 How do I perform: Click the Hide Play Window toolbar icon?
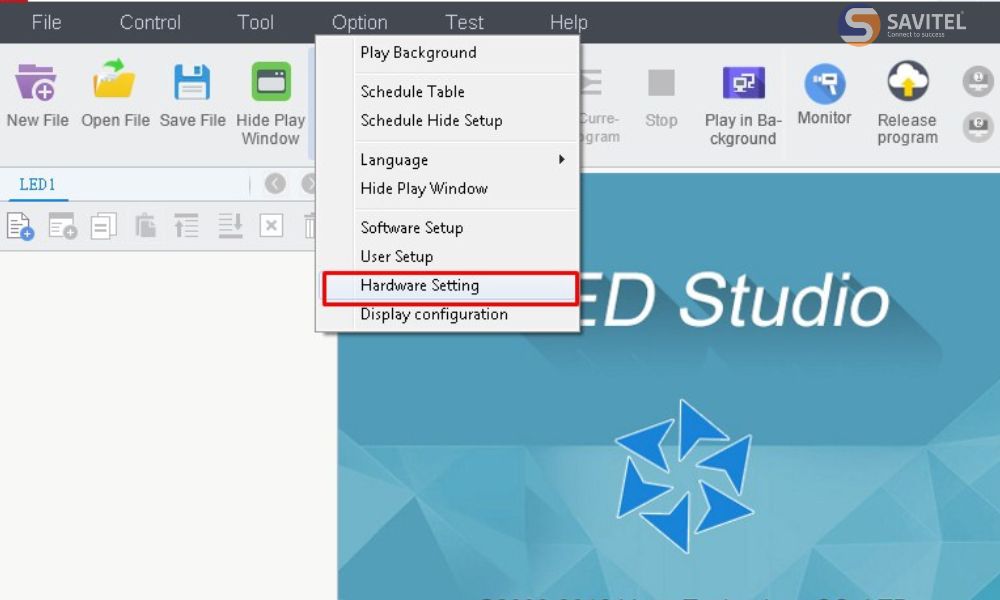[271, 82]
